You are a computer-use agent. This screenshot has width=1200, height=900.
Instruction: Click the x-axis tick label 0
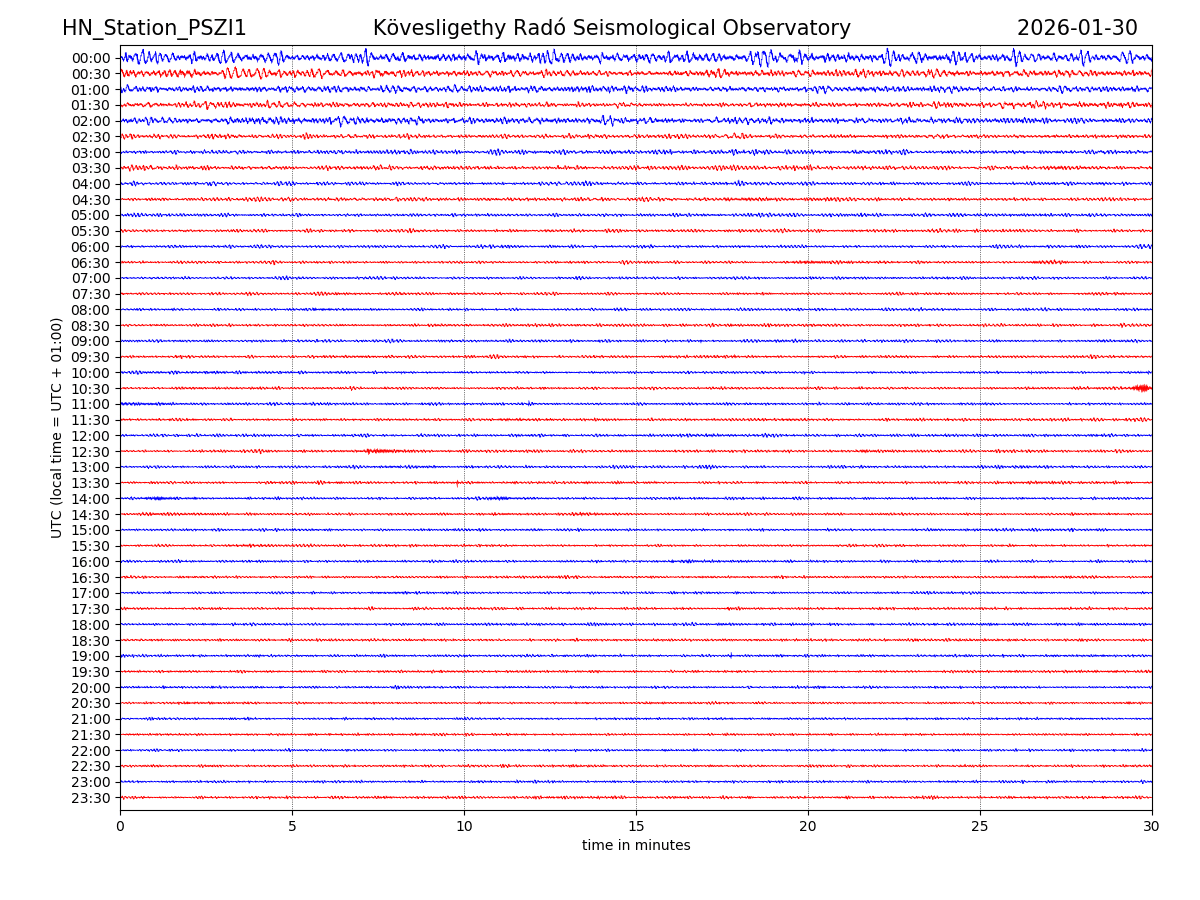point(120,827)
